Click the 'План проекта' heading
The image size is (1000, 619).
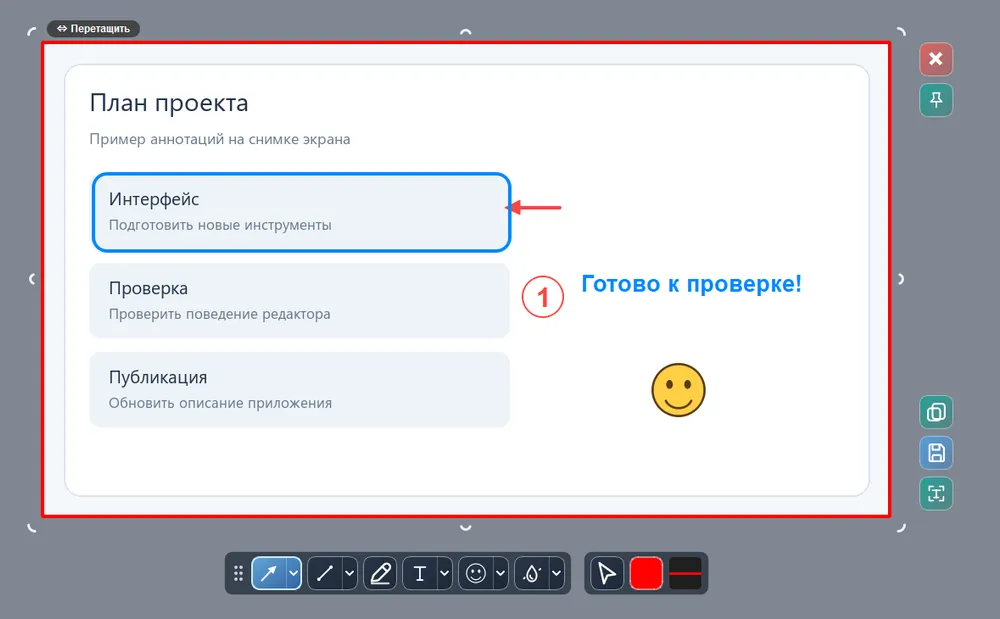click(x=168, y=103)
